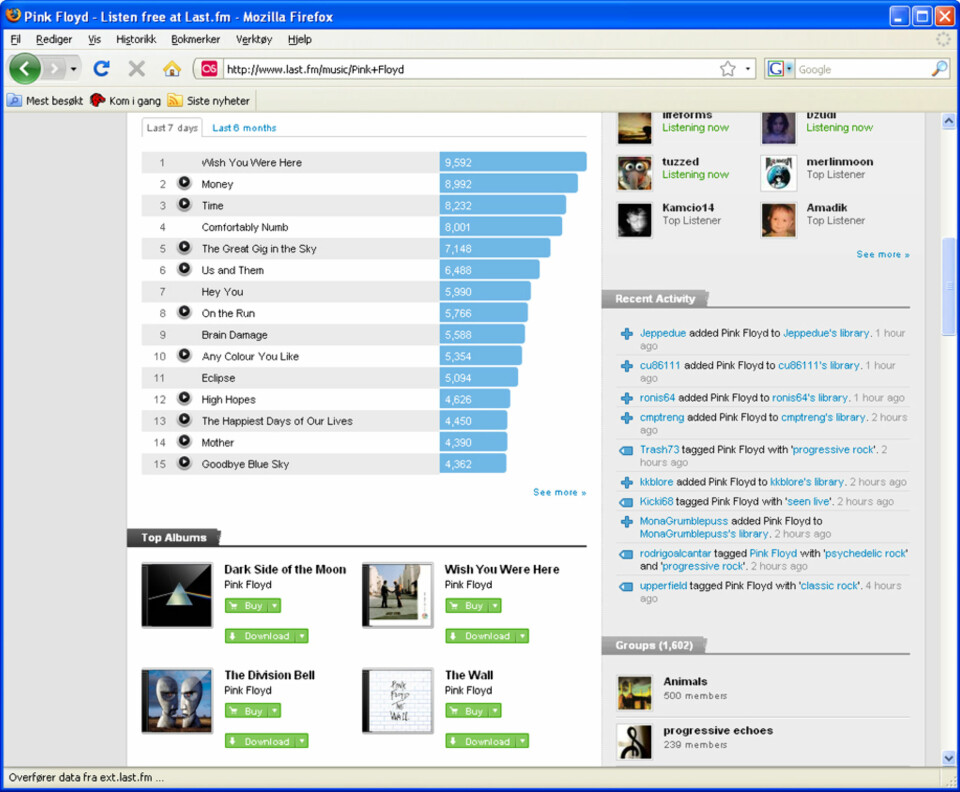View tuzzed's avatar picture

point(634,173)
